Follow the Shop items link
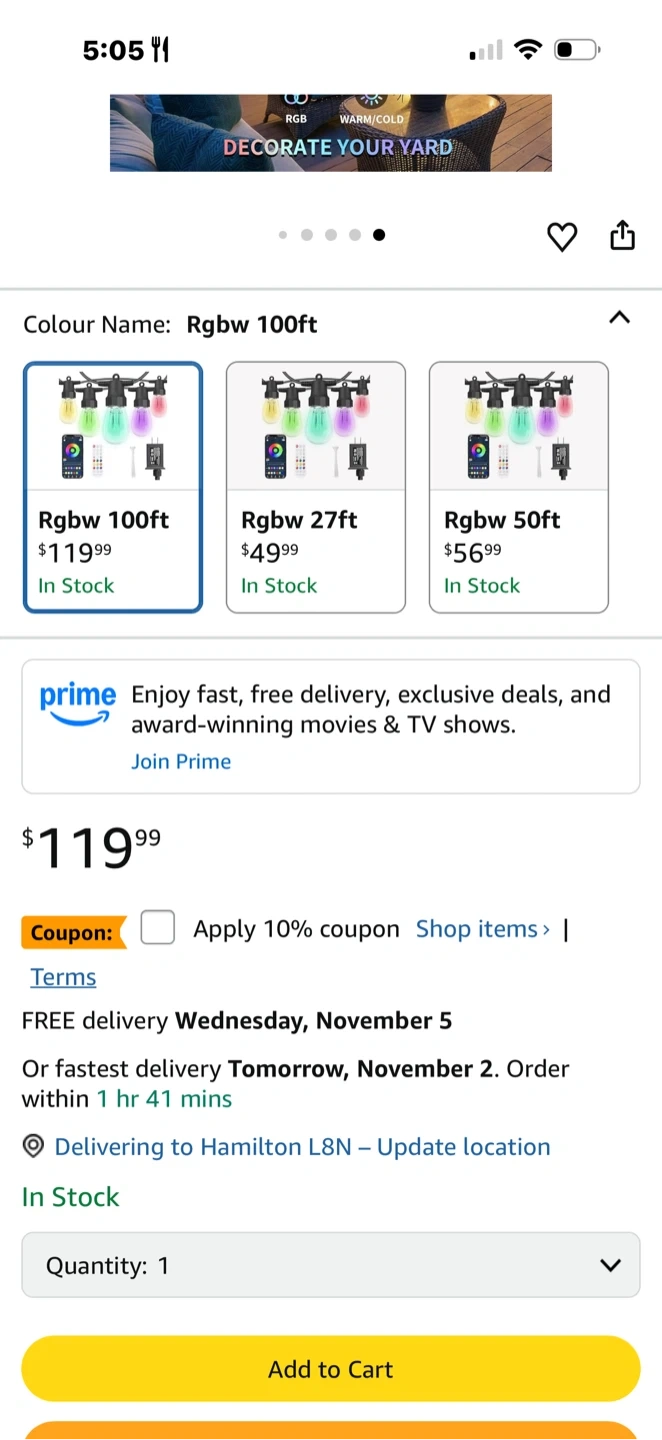This screenshot has height=1440, width=662. click(483, 929)
